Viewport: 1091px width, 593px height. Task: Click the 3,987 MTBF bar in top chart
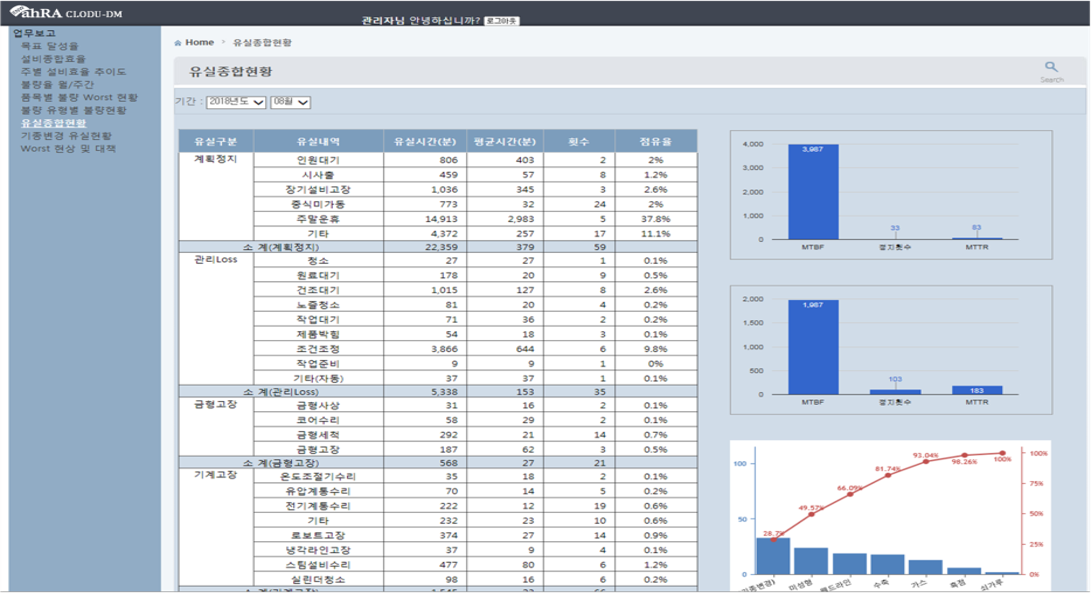(813, 192)
